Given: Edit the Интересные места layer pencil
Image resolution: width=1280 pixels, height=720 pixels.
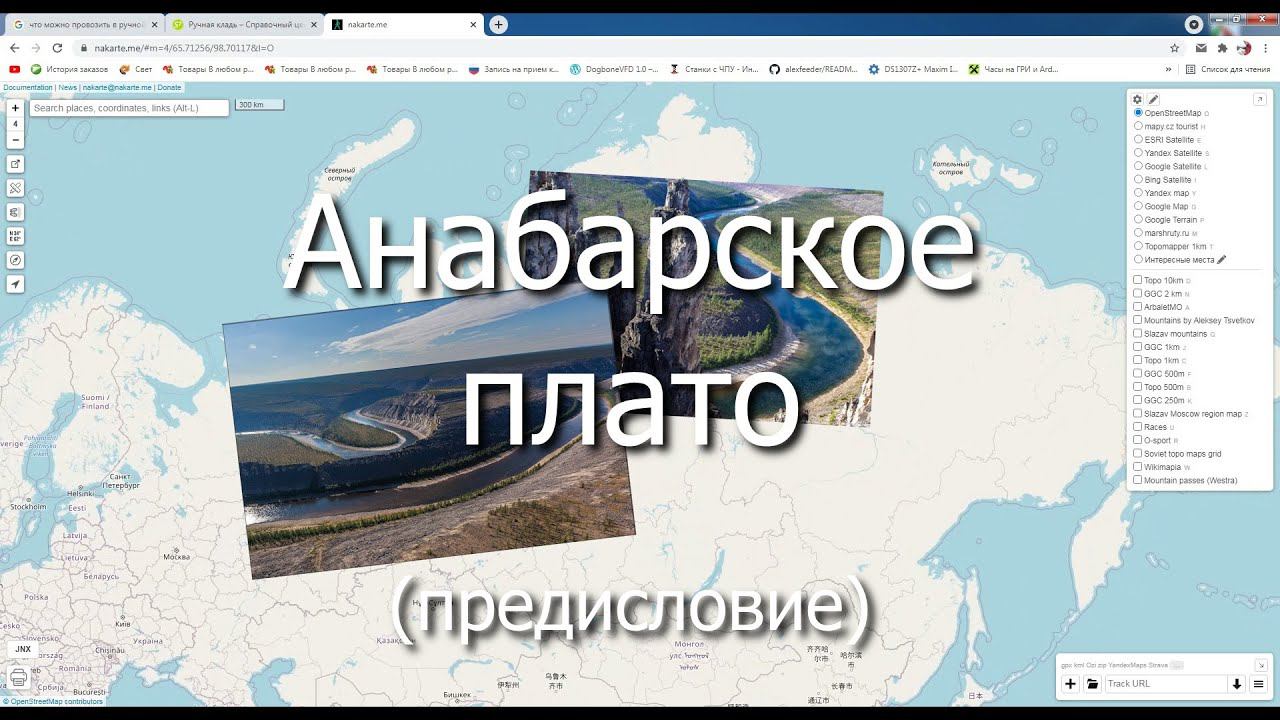Looking at the screenshot, I should point(1222,260).
